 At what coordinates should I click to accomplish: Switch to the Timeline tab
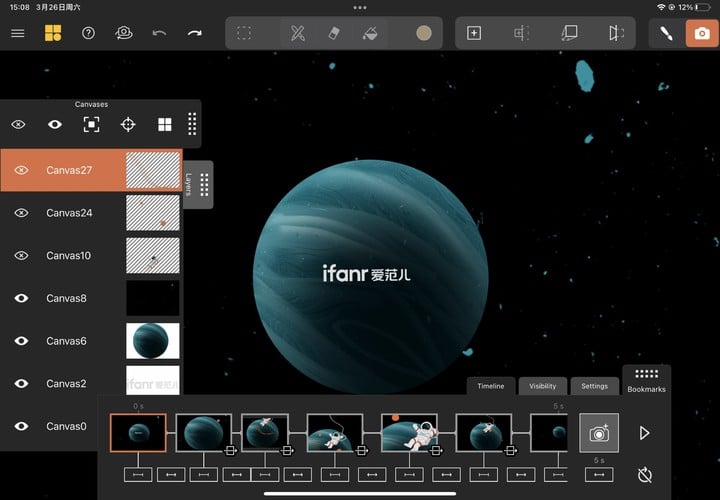490,386
